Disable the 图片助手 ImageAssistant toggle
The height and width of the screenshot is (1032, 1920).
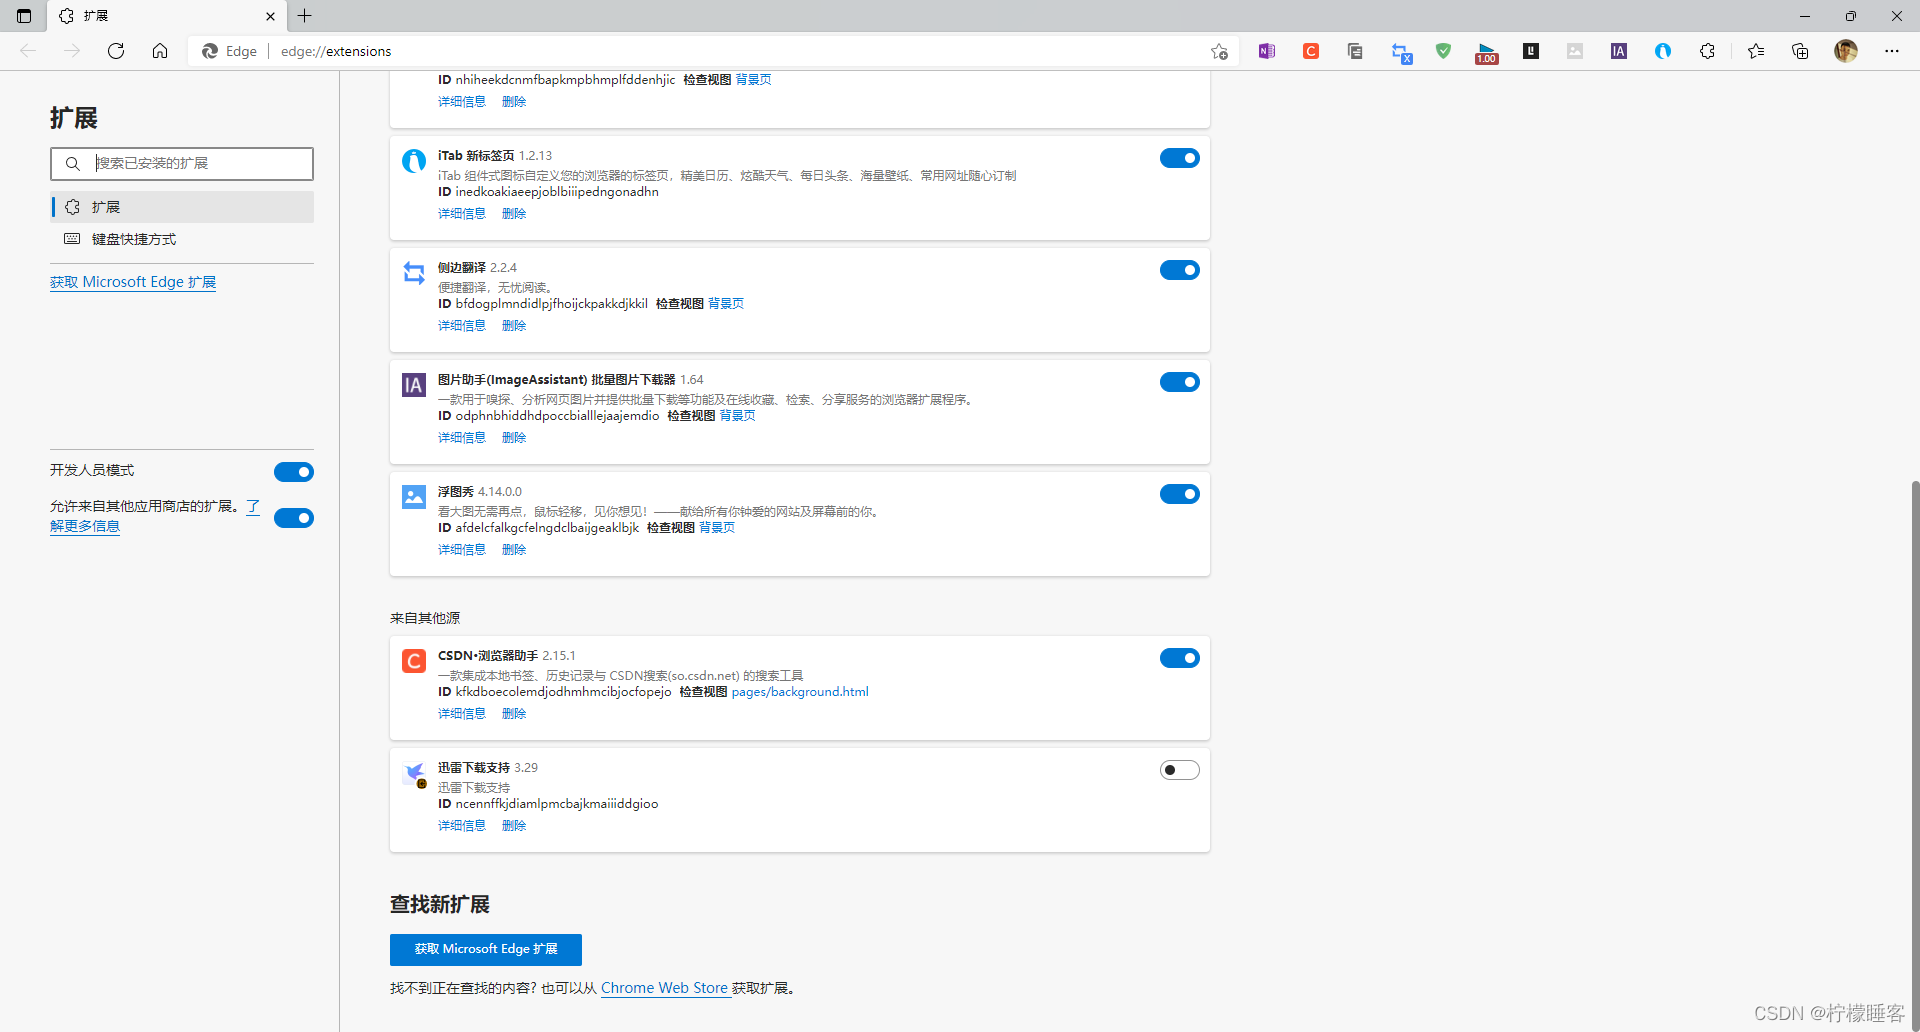click(1180, 382)
